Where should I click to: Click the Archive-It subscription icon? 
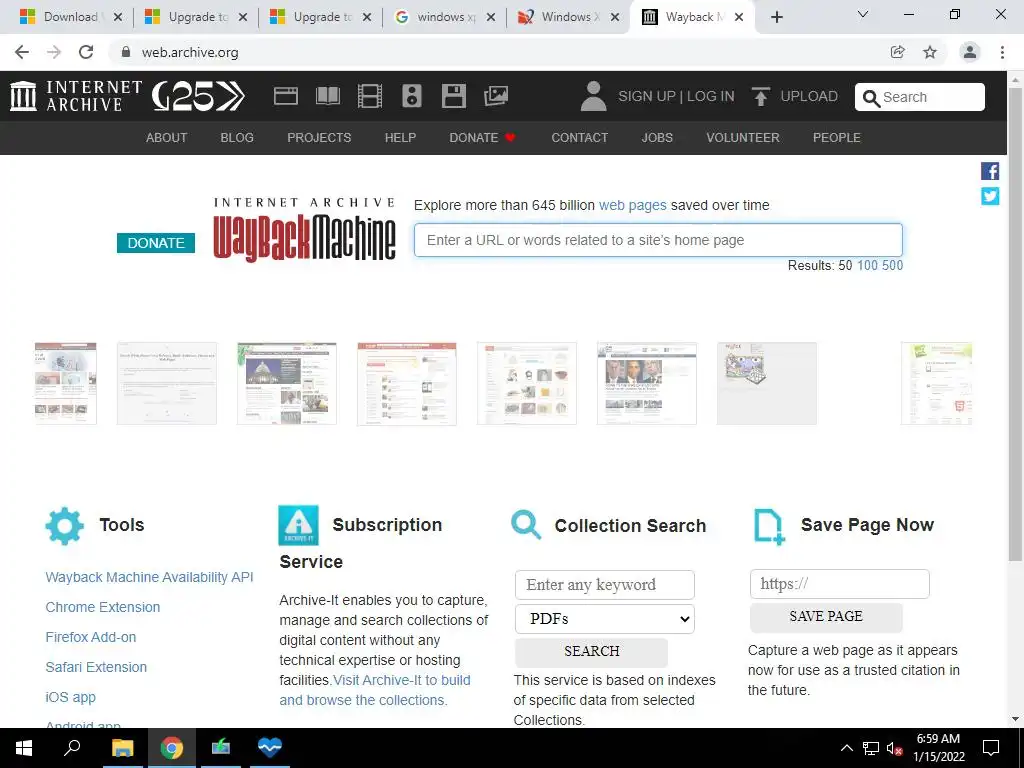point(298,525)
